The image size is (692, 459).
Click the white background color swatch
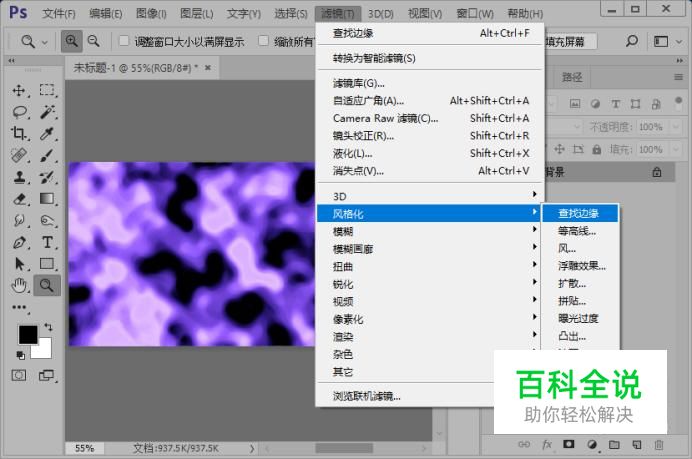click(45, 350)
